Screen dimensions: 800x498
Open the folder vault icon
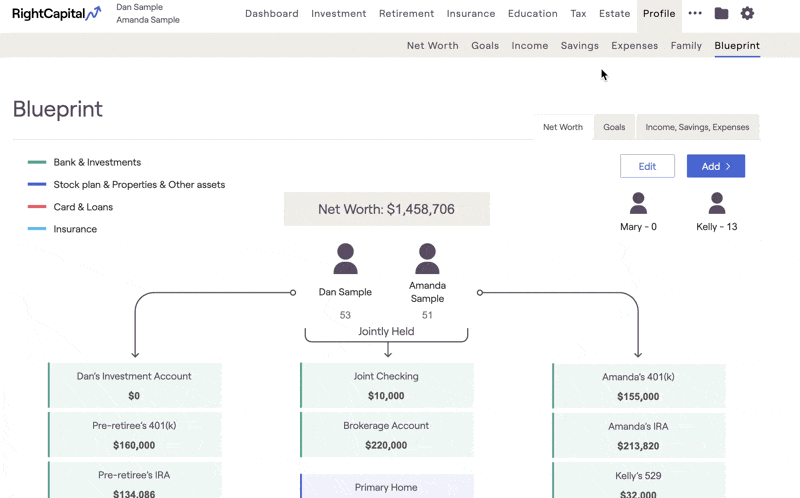[x=721, y=14]
